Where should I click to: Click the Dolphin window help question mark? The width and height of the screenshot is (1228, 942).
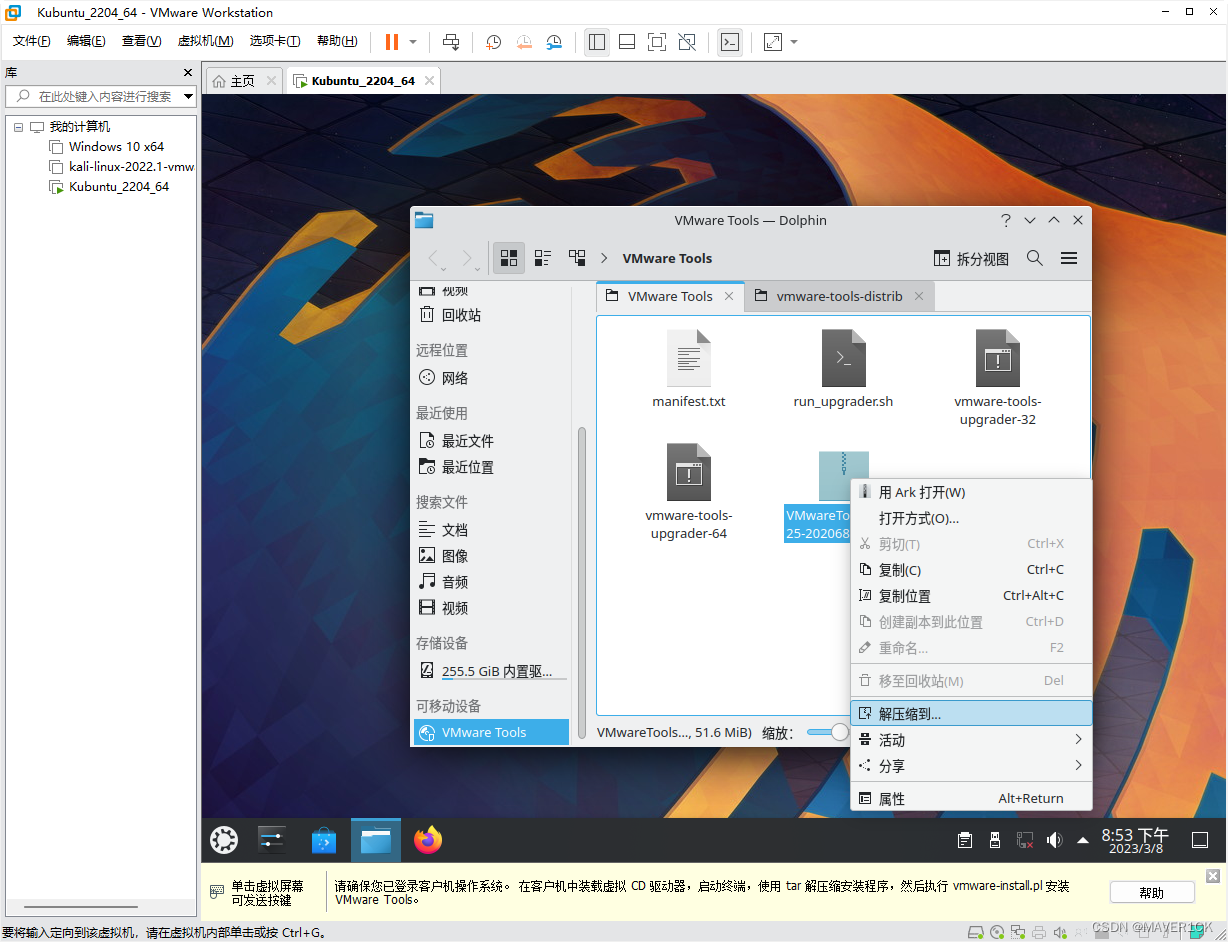[1006, 220]
